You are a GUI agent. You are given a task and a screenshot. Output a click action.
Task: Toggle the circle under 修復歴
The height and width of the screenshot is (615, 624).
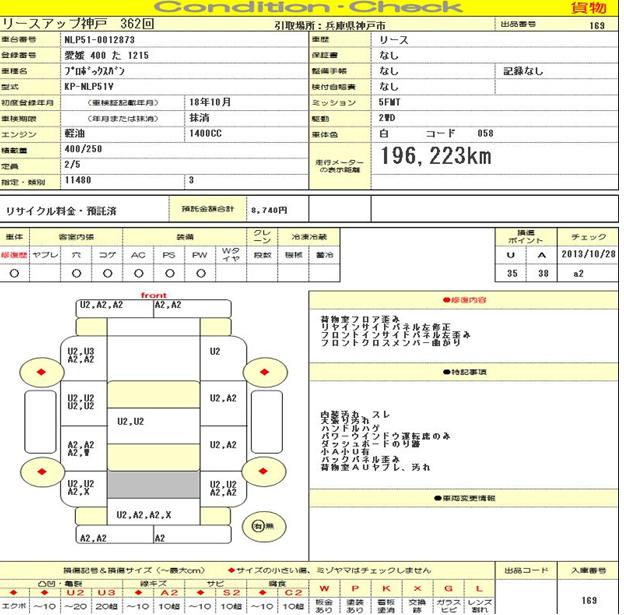coord(14,271)
